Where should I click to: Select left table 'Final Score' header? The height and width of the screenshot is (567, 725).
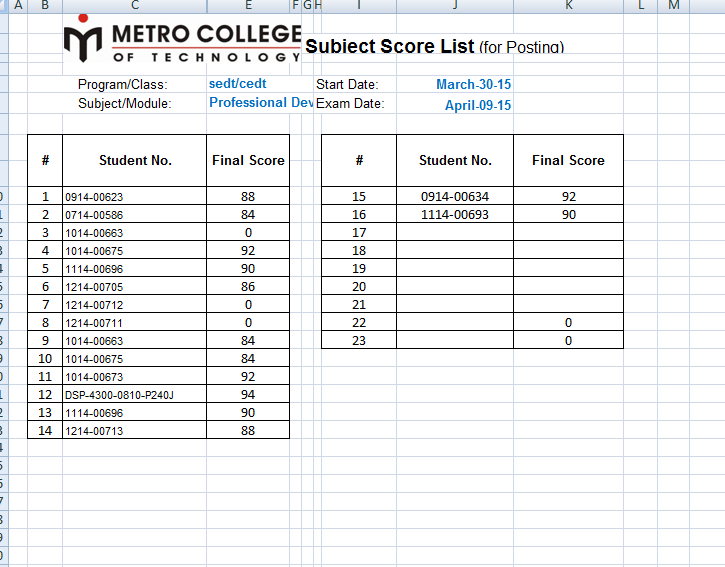(x=248, y=160)
